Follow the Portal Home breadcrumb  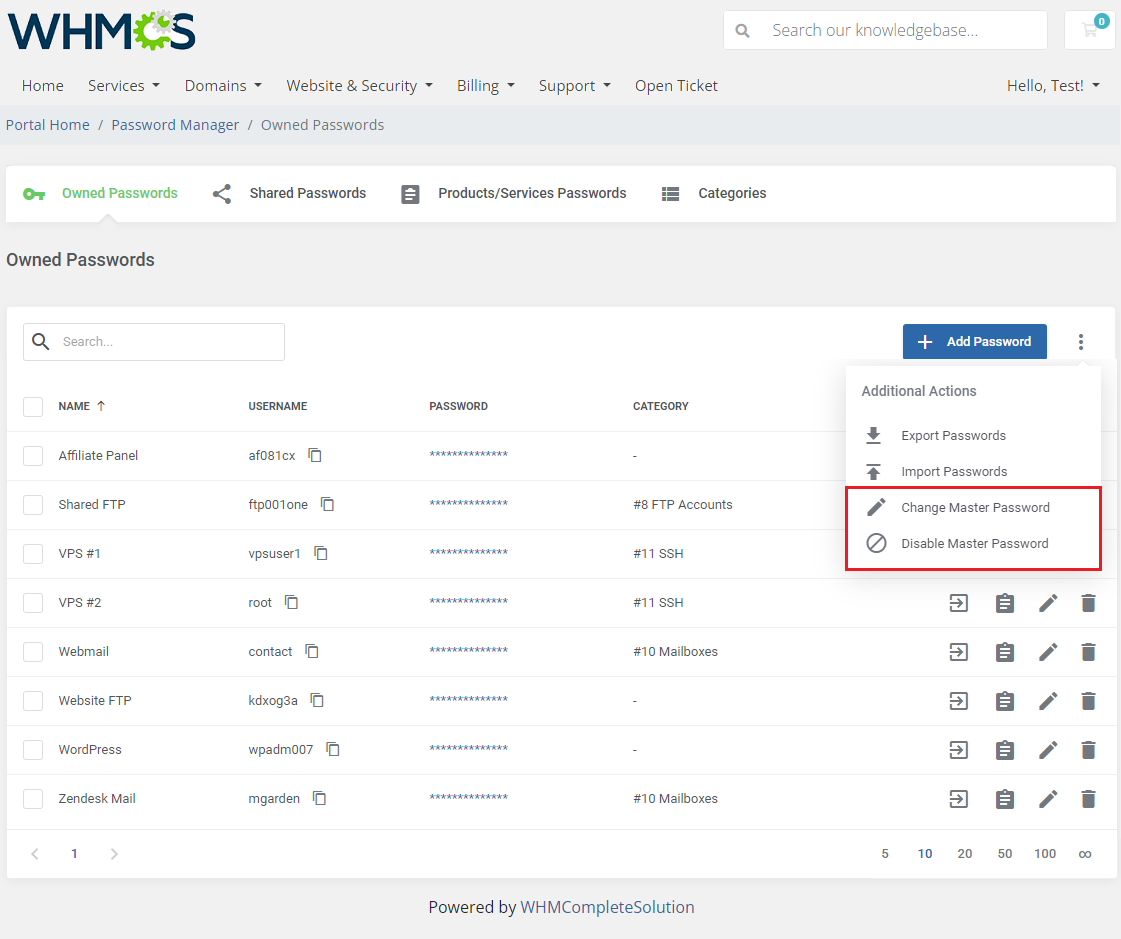48,125
